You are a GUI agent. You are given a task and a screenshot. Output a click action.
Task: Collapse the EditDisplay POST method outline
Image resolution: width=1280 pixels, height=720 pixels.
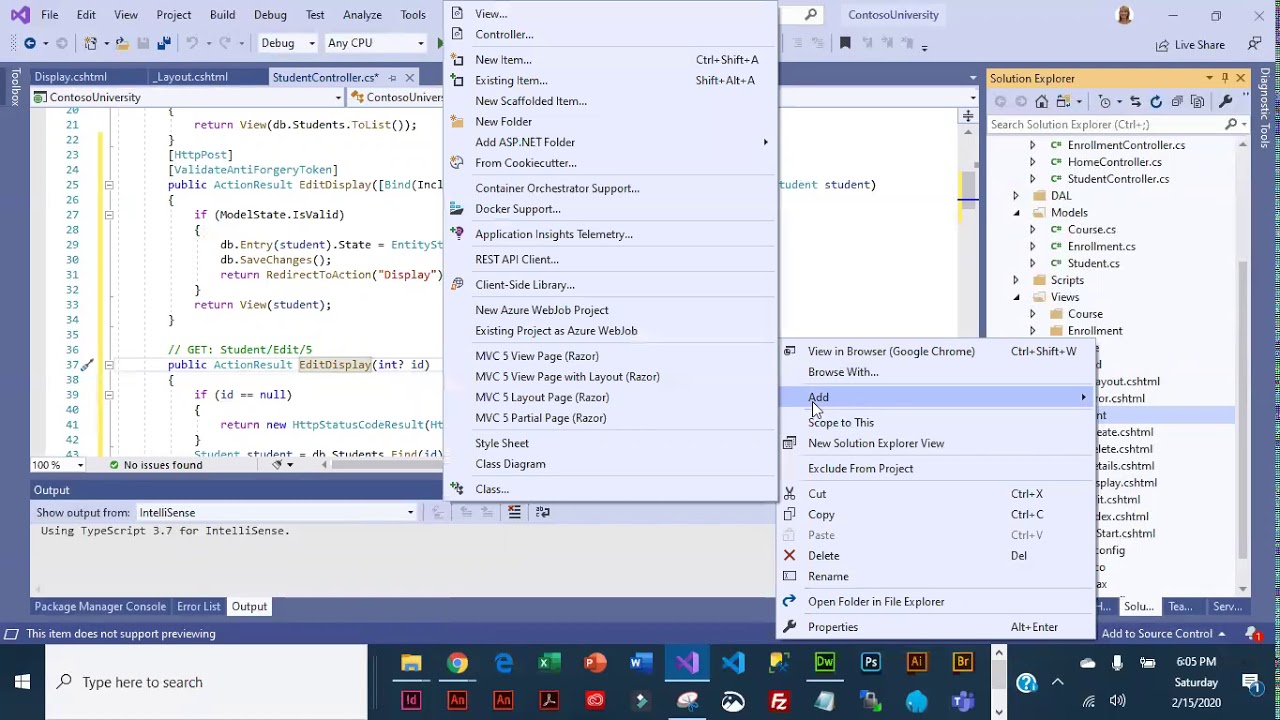click(x=108, y=185)
